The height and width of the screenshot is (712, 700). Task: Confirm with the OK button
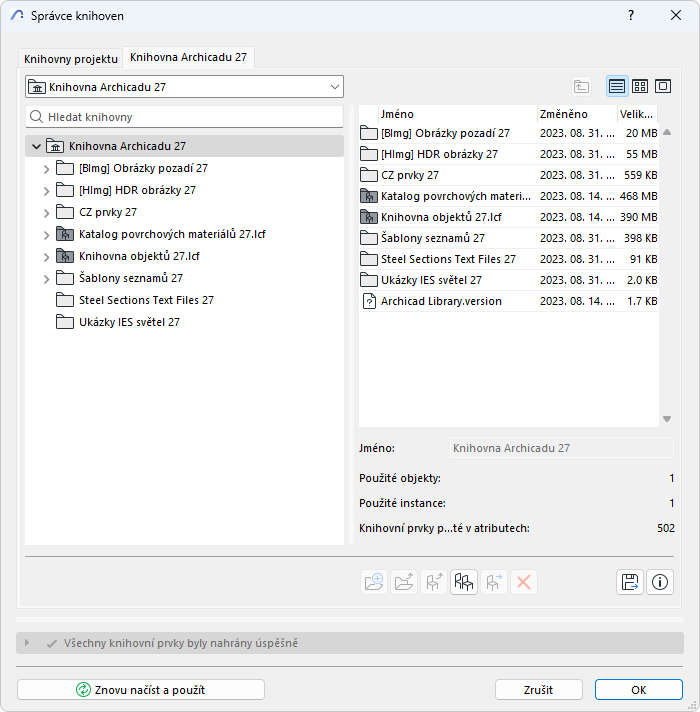639,690
